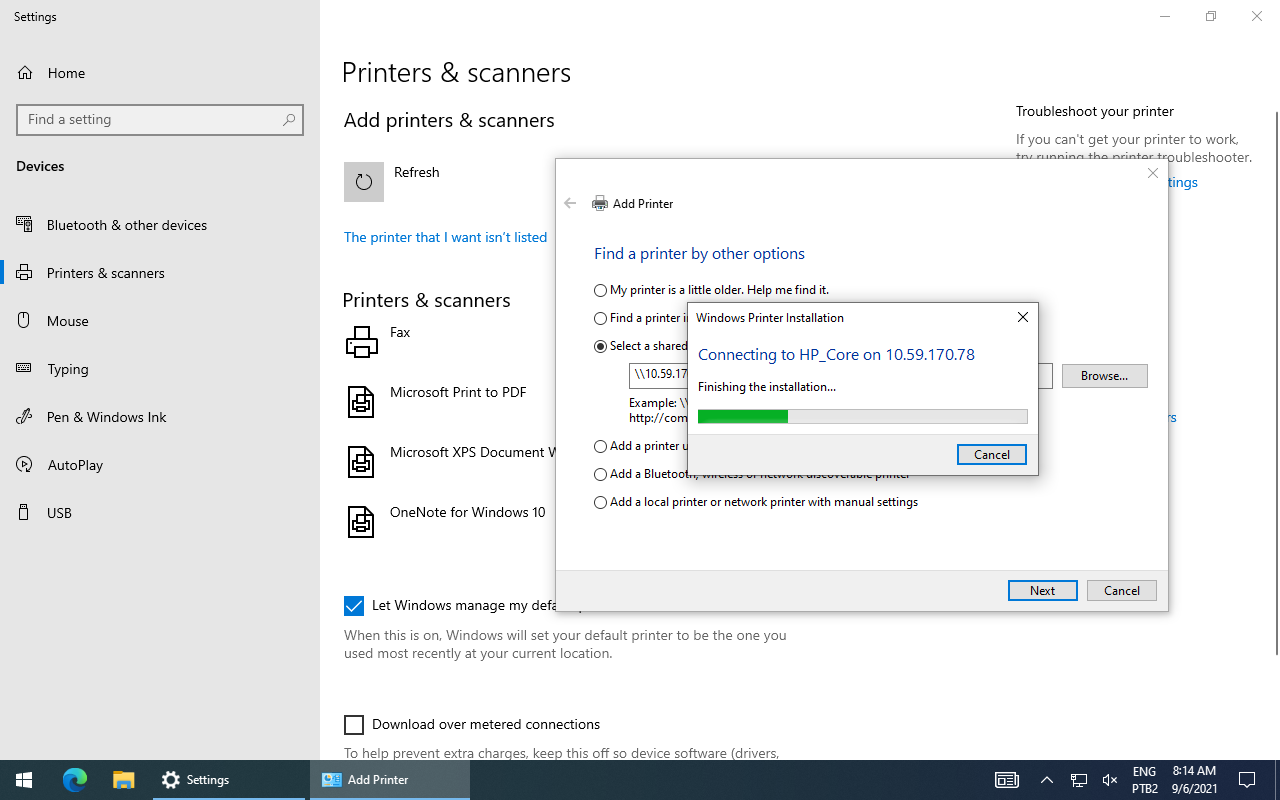Click the installation progress bar

click(x=862, y=416)
